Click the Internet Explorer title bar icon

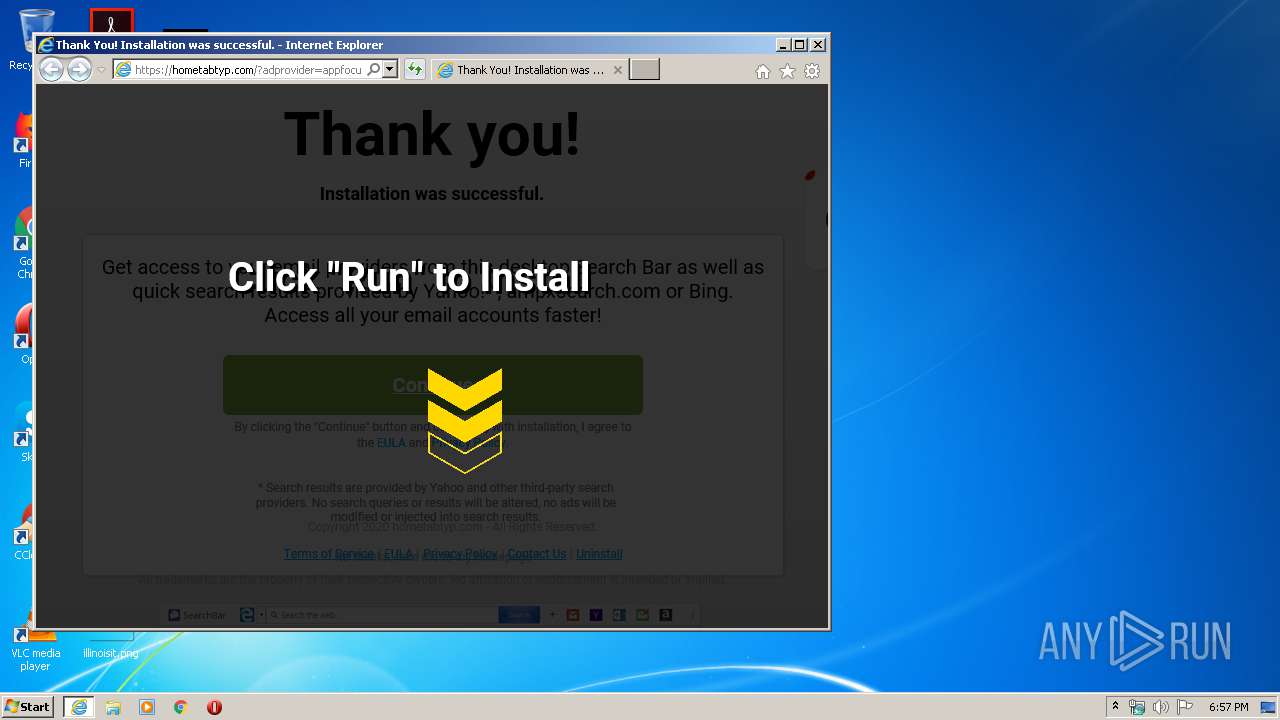45,45
